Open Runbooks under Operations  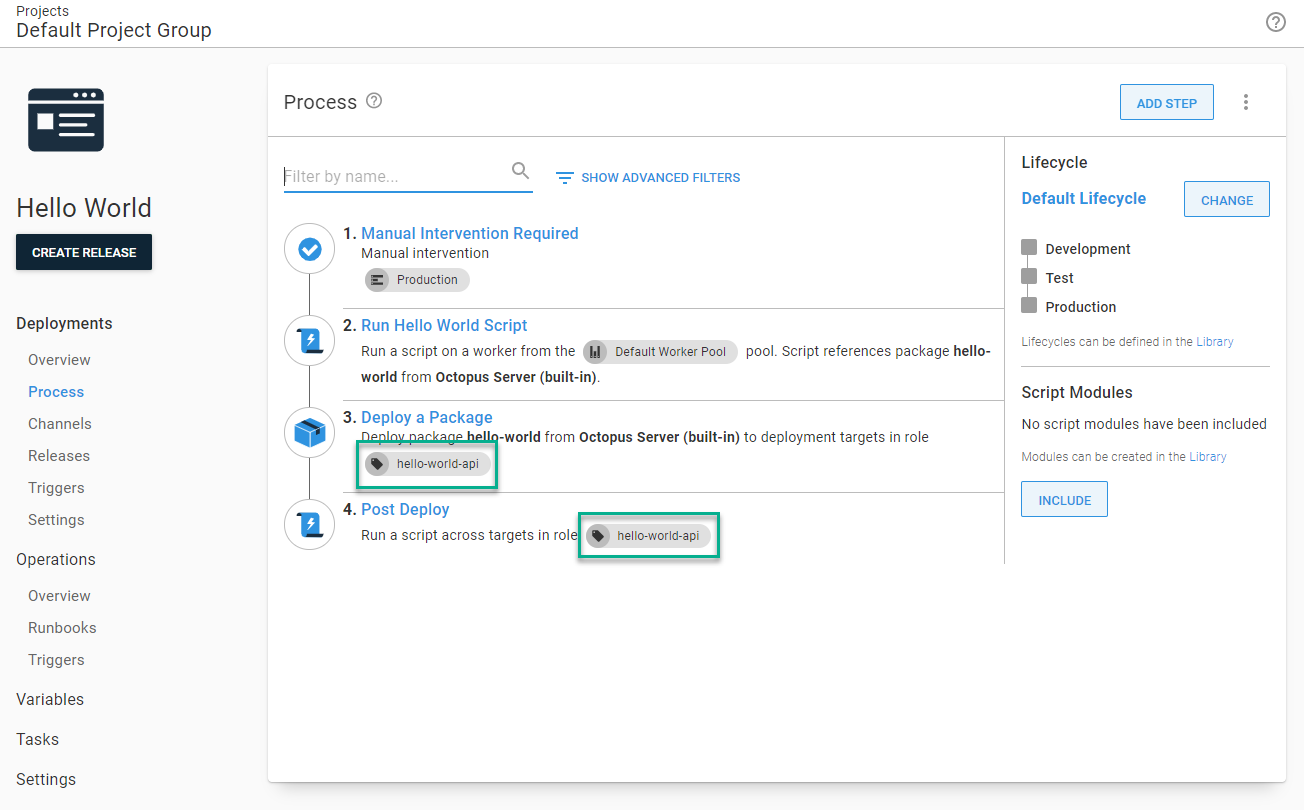(63, 627)
